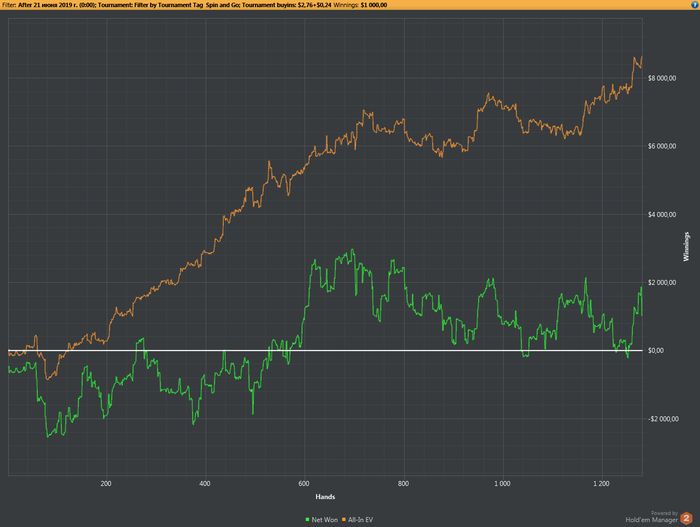Click the $6 000,00 axis label
This screenshot has height=527, width=700.
click(662, 146)
